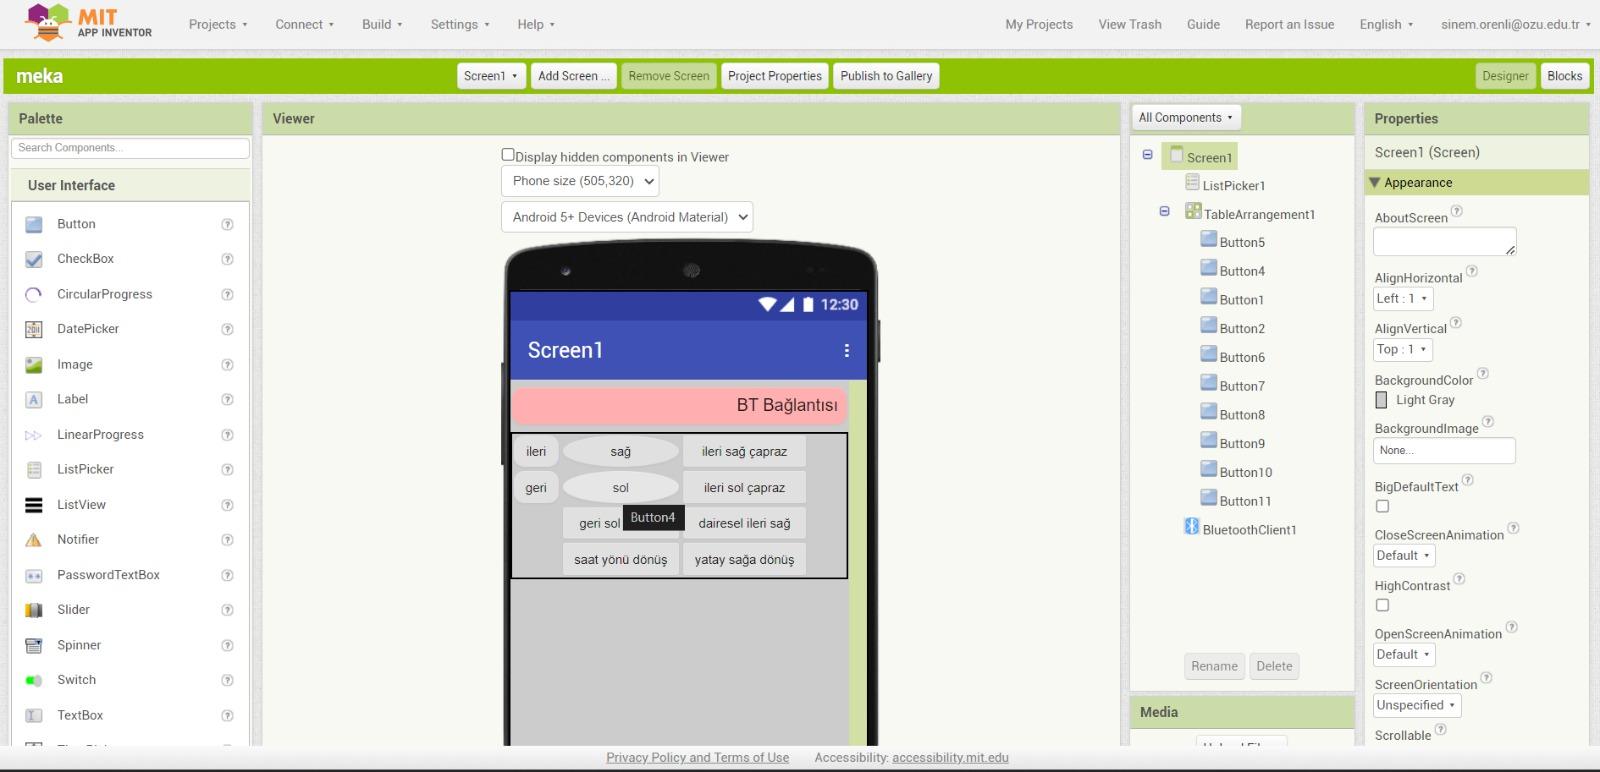1600x772 pixels.
Task: Collapse the Appearance properties section
Action: coord(1375,182)
